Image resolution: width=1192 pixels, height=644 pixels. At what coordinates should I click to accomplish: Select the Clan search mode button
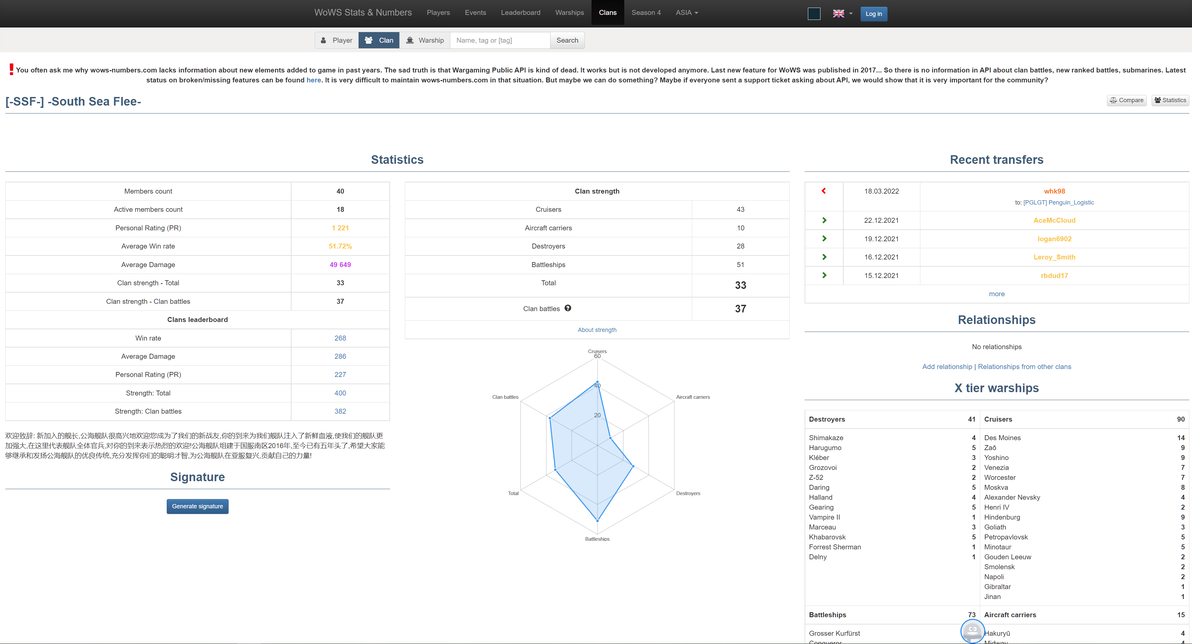coord(379,40)
